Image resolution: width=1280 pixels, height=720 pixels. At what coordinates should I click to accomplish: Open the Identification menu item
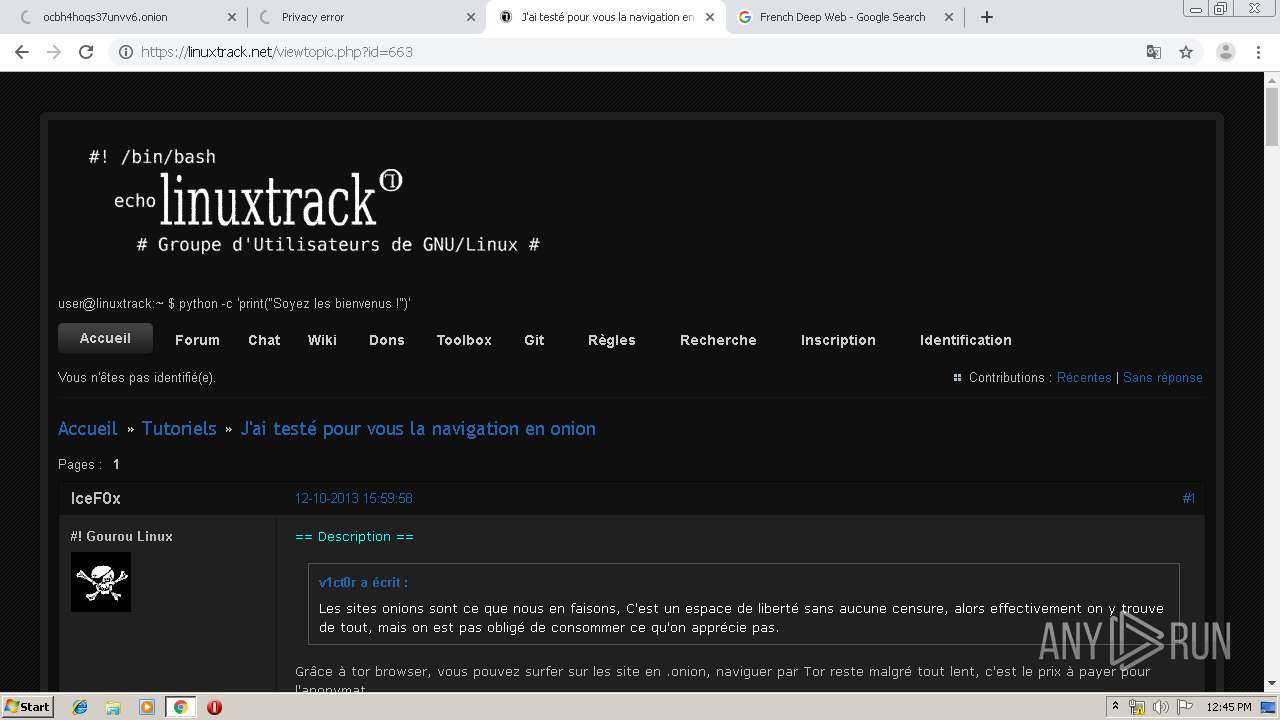(965, 340)
